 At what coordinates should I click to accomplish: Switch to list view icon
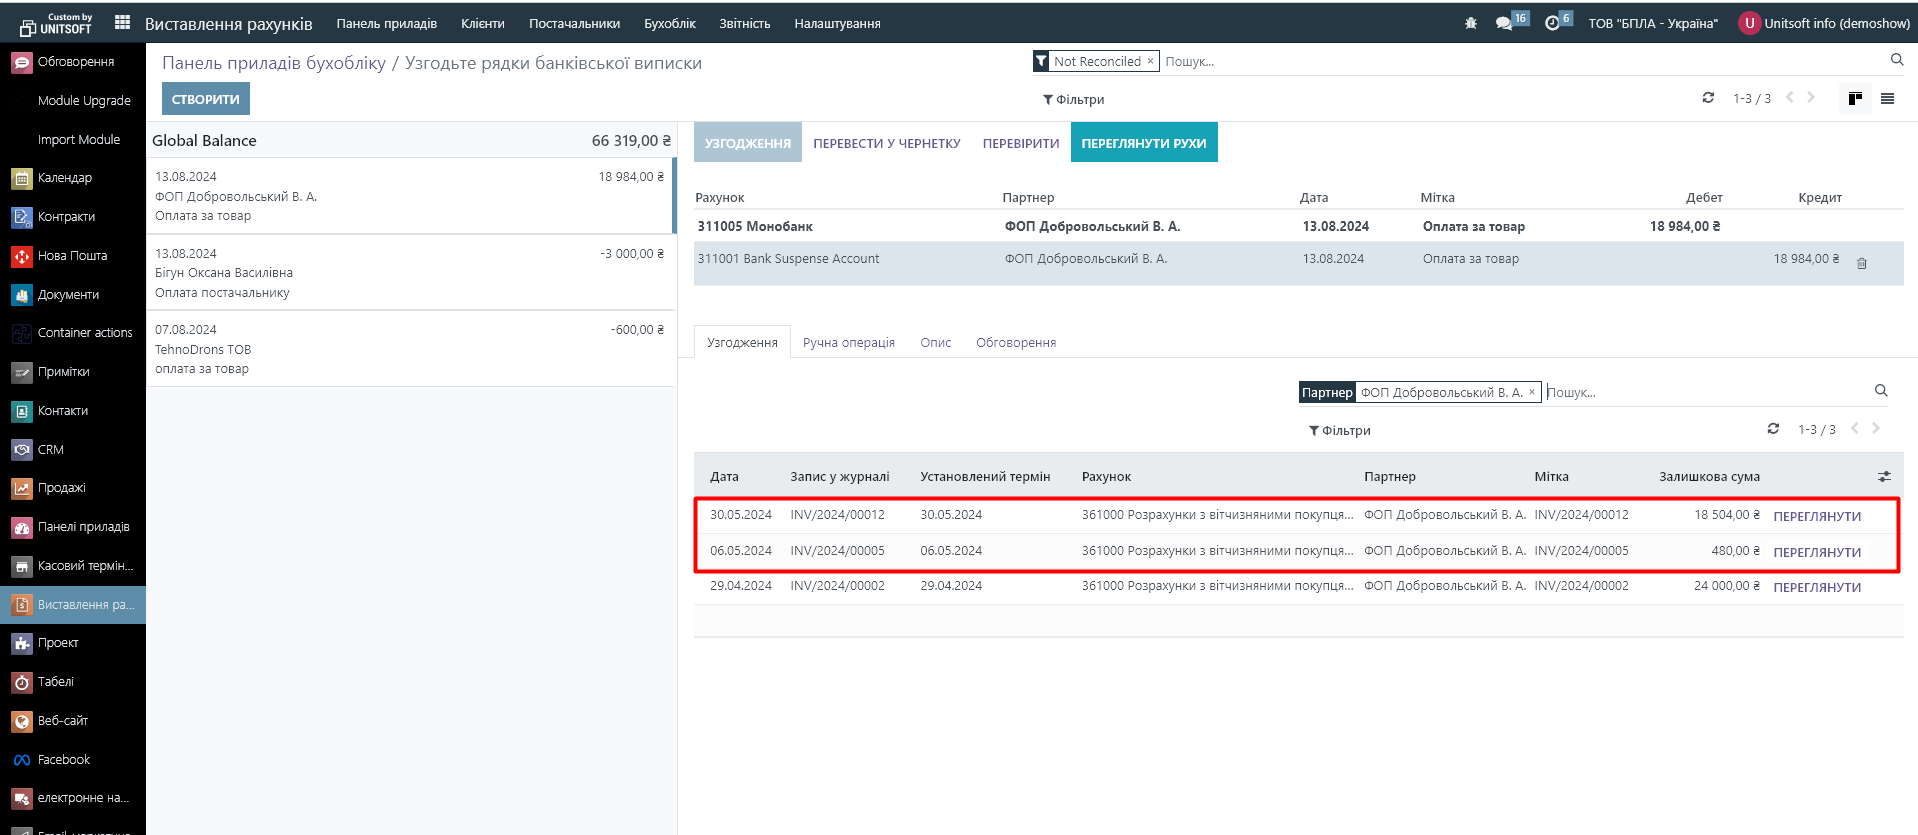click(1887, 98)
